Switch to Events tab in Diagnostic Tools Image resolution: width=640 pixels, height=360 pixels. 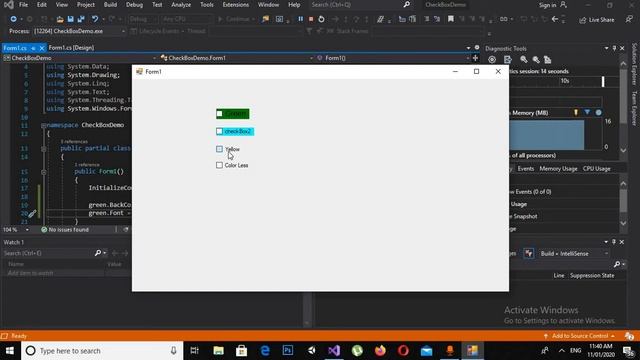pyautogui.click(x=526, y=169)
